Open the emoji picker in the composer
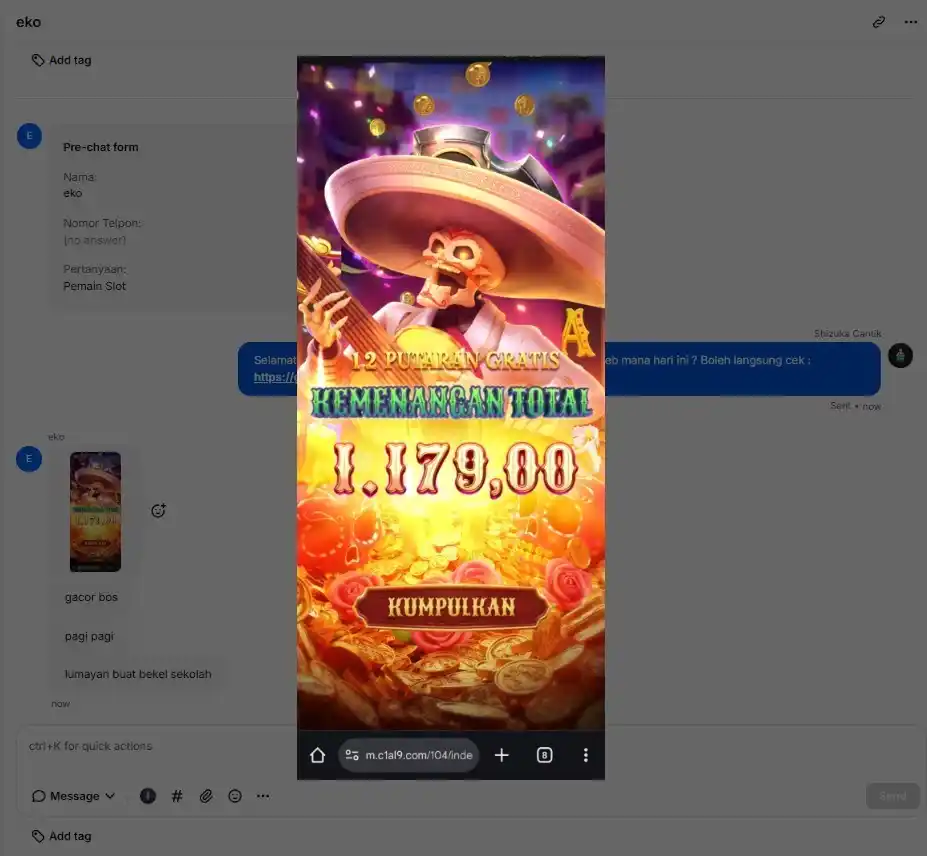This screenshot has width=927, height=856. [x=235, y=796]
